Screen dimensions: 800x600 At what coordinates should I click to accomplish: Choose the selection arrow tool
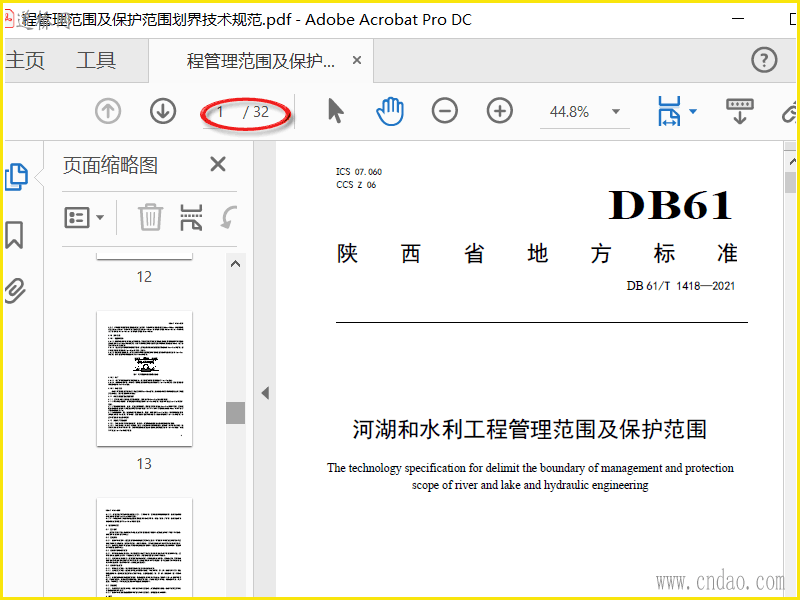335,111
